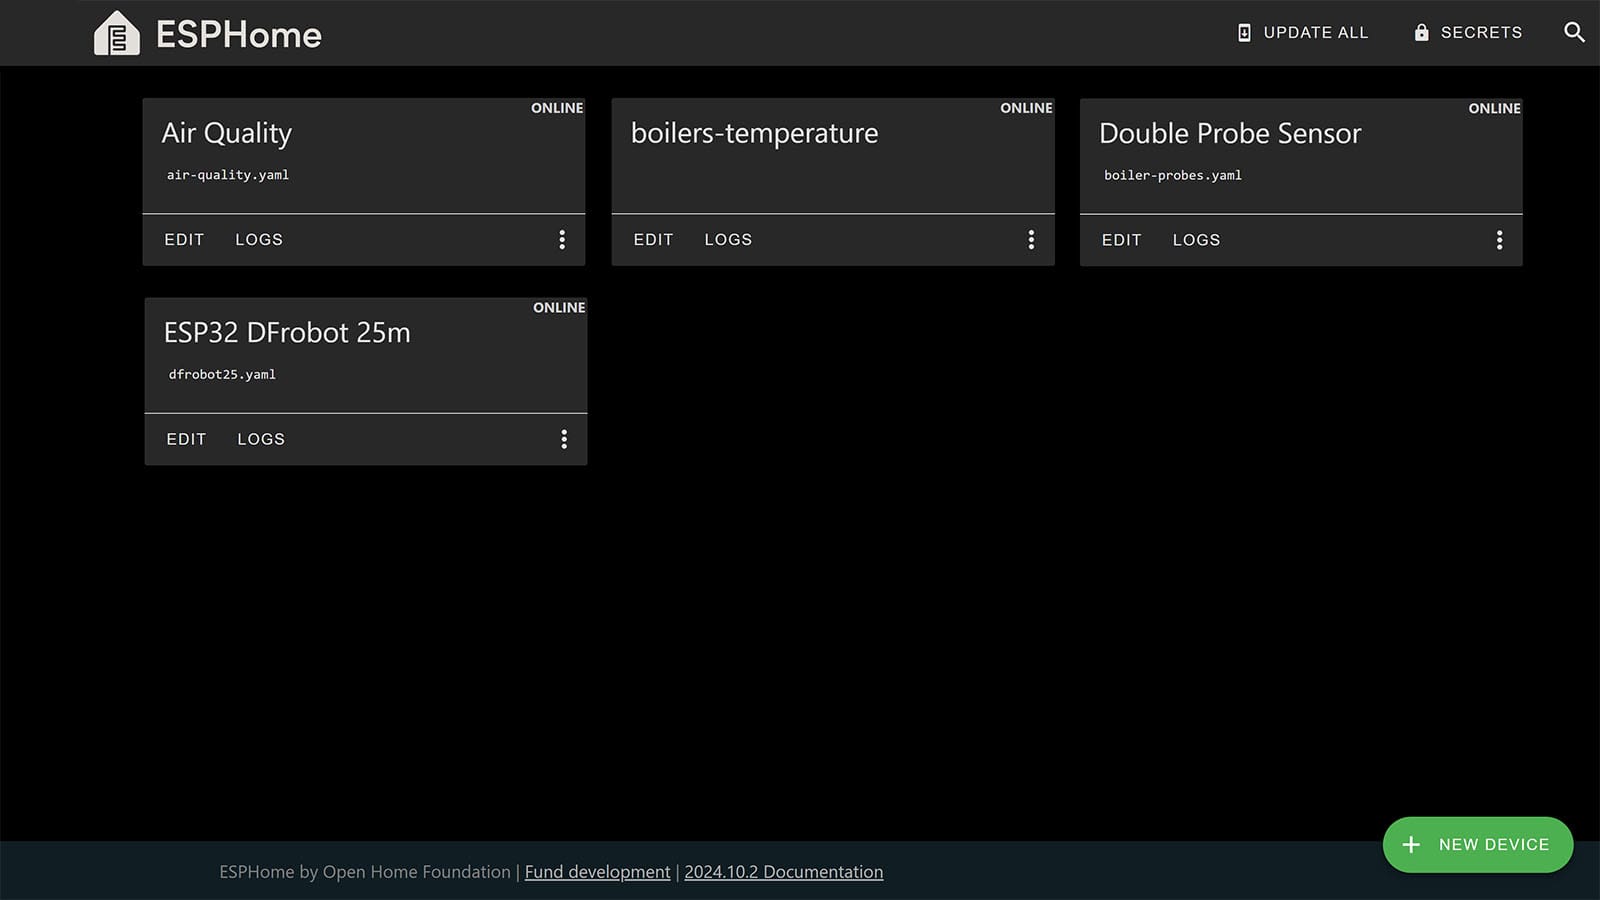Open Double Probe Sensor overflow menu
Screen dimensions: 1600x900
pos(1499,240)
